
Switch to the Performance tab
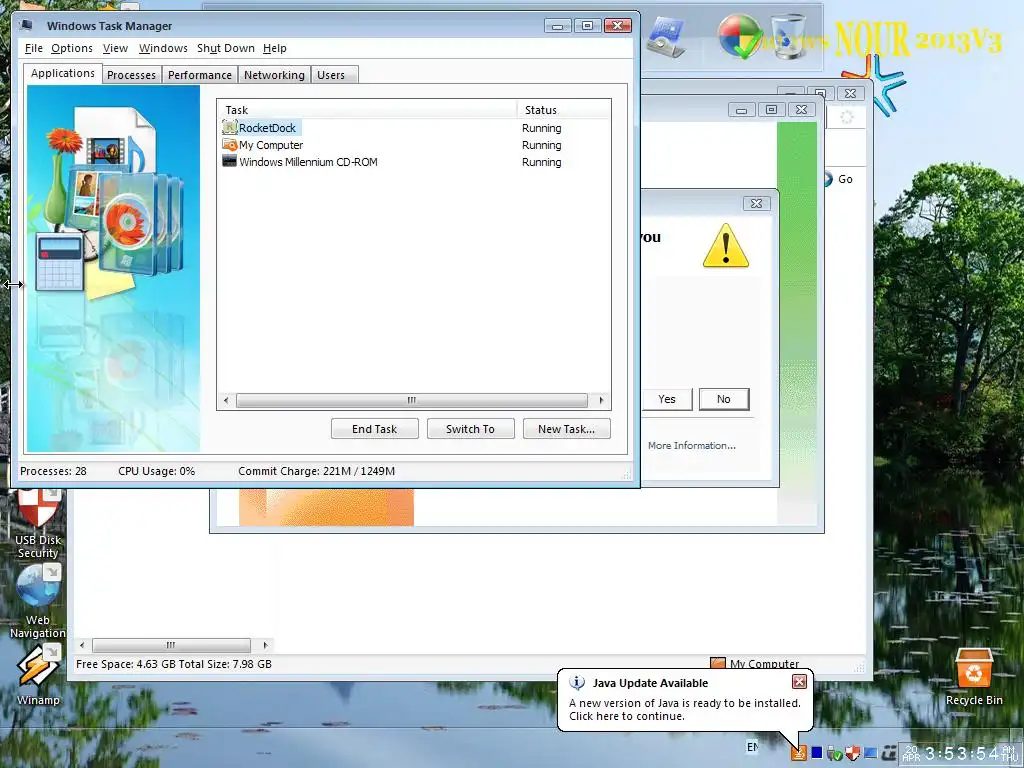199,75
